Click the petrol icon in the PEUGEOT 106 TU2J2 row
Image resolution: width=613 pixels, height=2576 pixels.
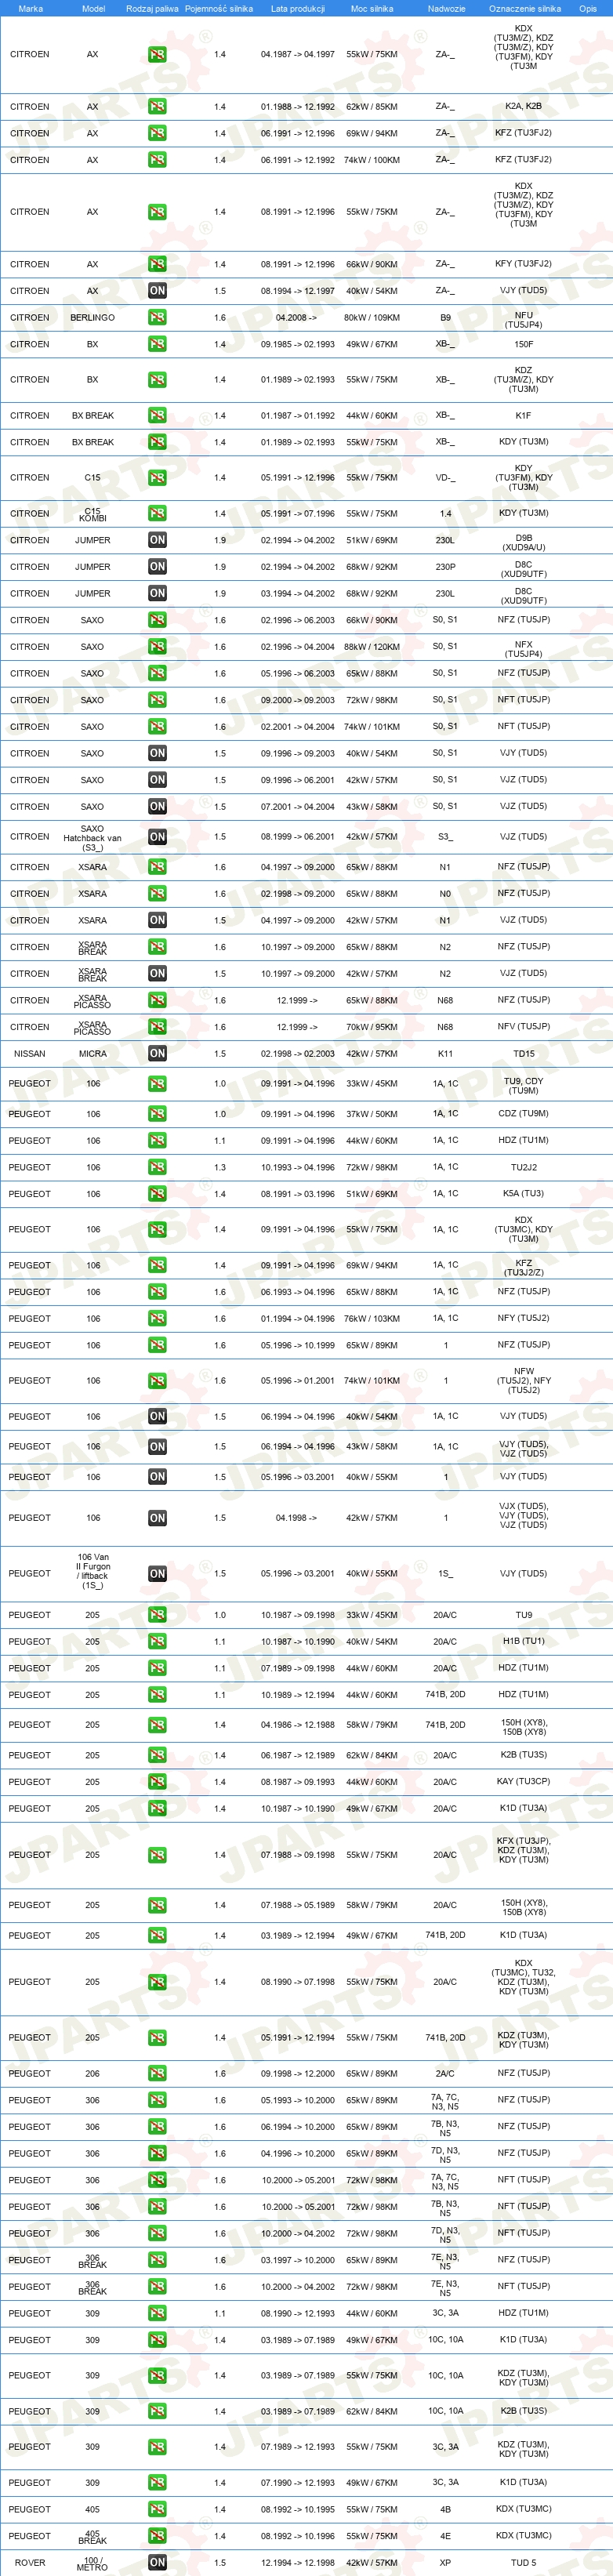click(157, 1167)
